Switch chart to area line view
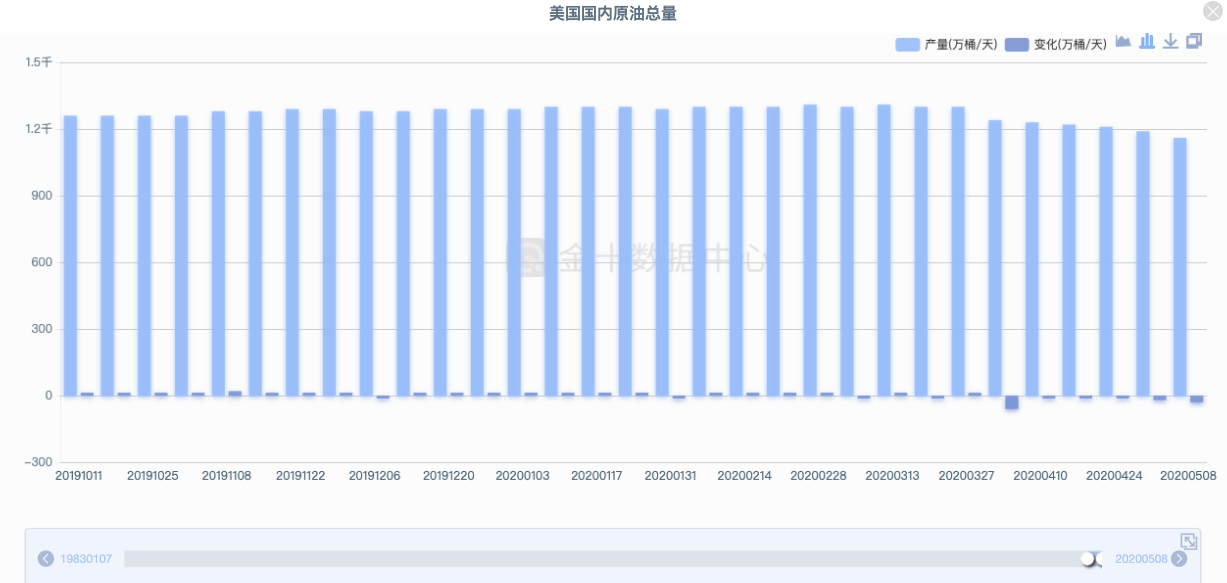This screenshot has height=583, width=1227. click(1123, 41)
